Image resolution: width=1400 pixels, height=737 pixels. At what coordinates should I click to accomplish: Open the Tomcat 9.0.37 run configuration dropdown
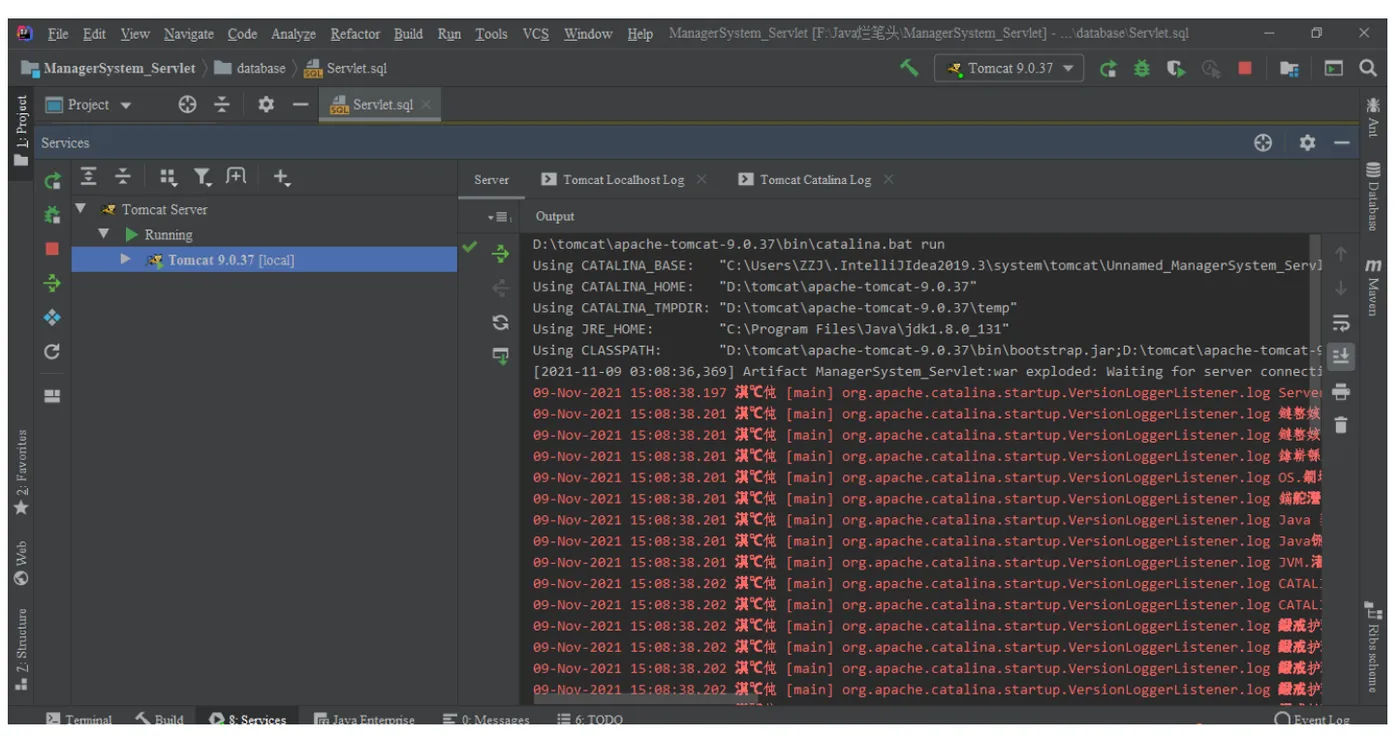coord(1010,68)
